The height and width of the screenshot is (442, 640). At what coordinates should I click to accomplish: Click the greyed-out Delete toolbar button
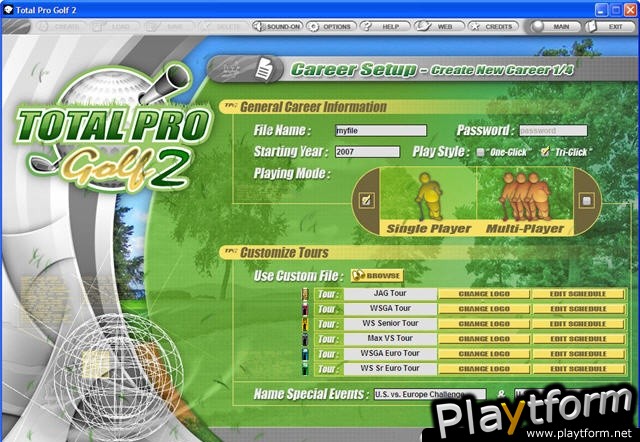click(x=223, y=27)
